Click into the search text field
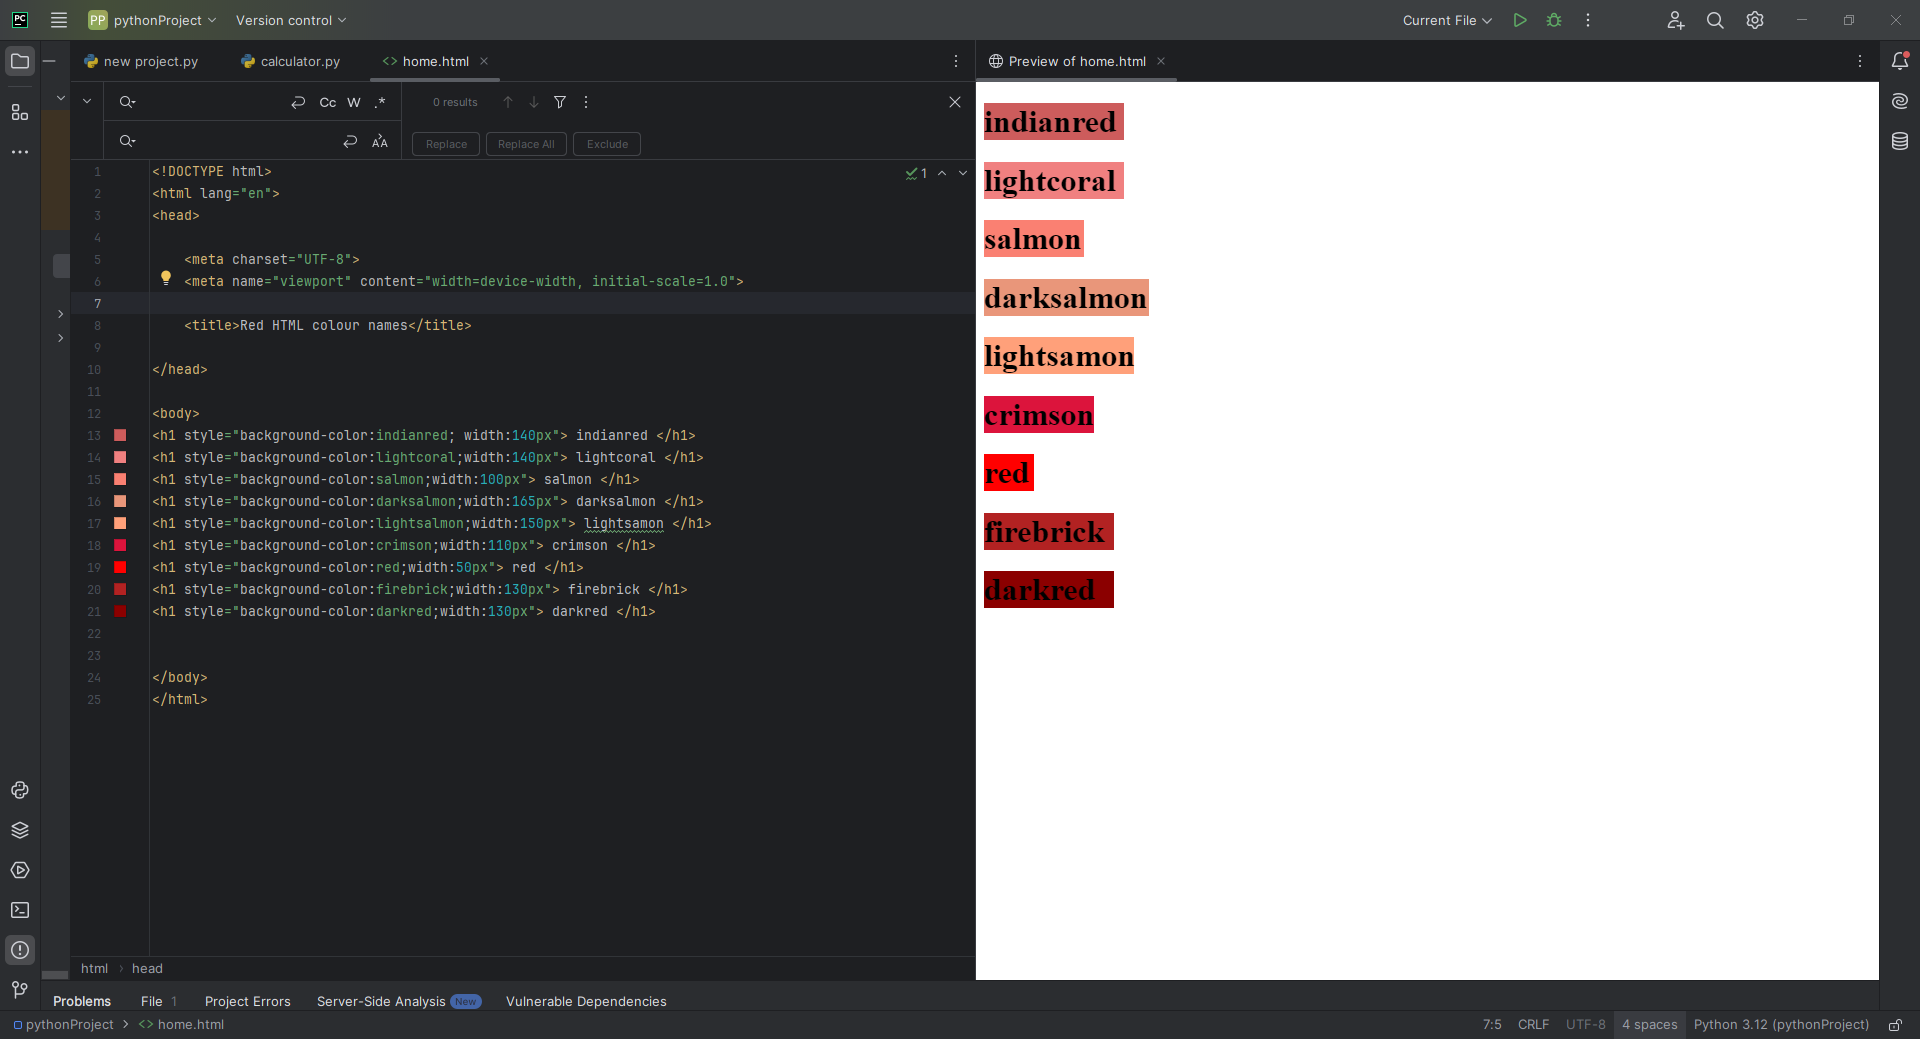The image size is (1920, 1039). [212, 102]
